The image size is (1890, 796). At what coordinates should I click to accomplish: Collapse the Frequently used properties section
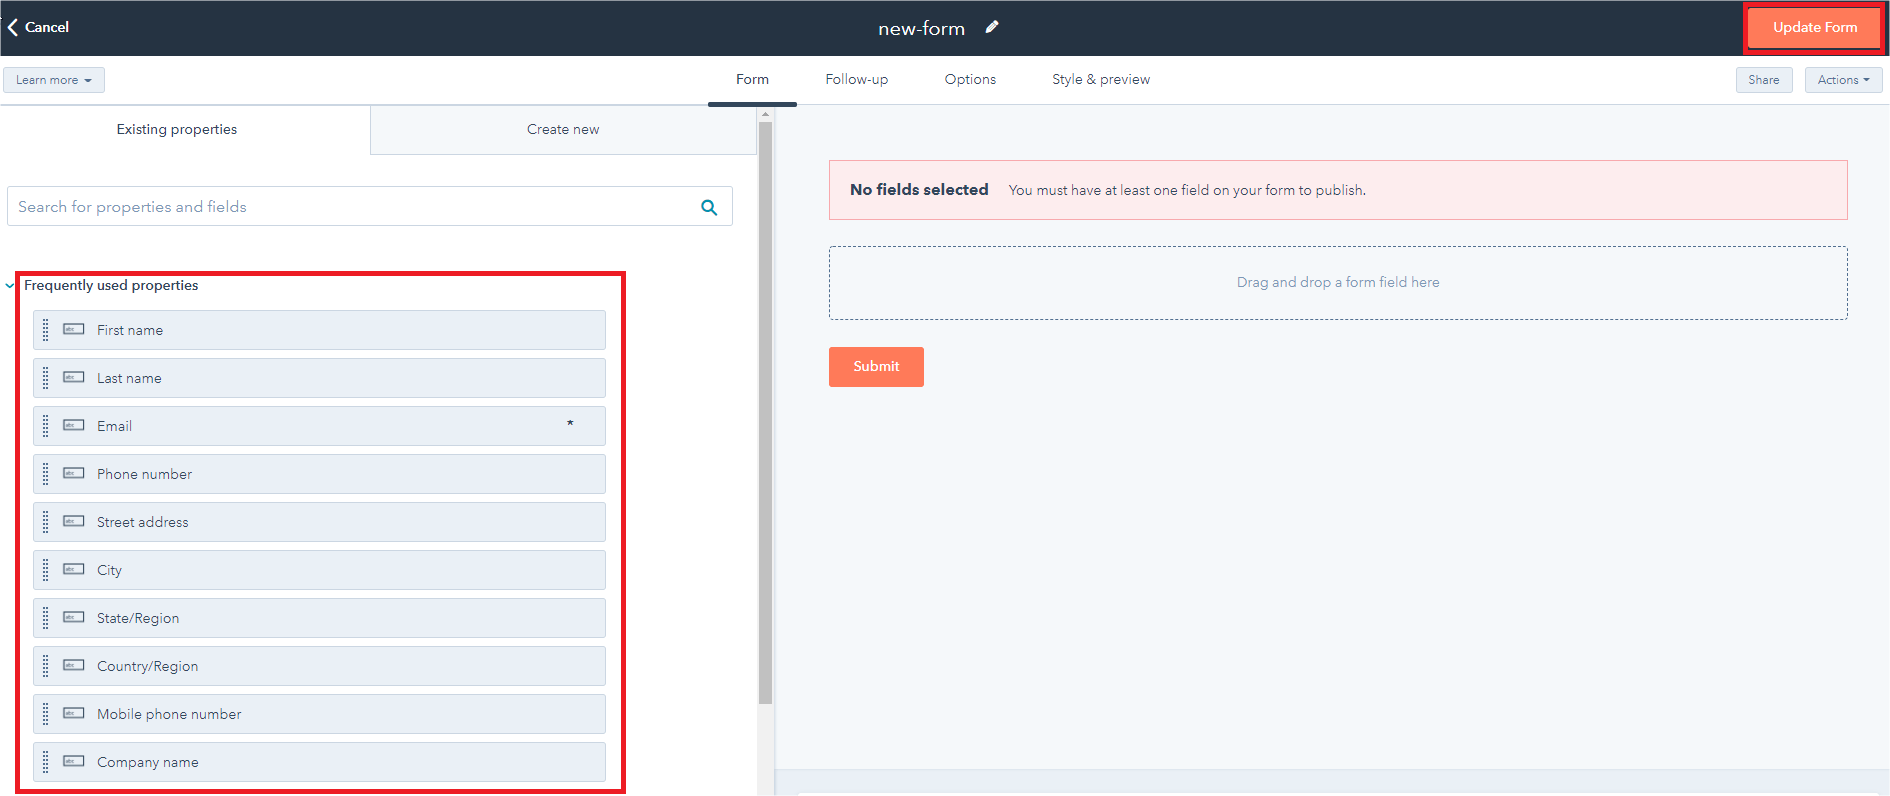point(10,286)
